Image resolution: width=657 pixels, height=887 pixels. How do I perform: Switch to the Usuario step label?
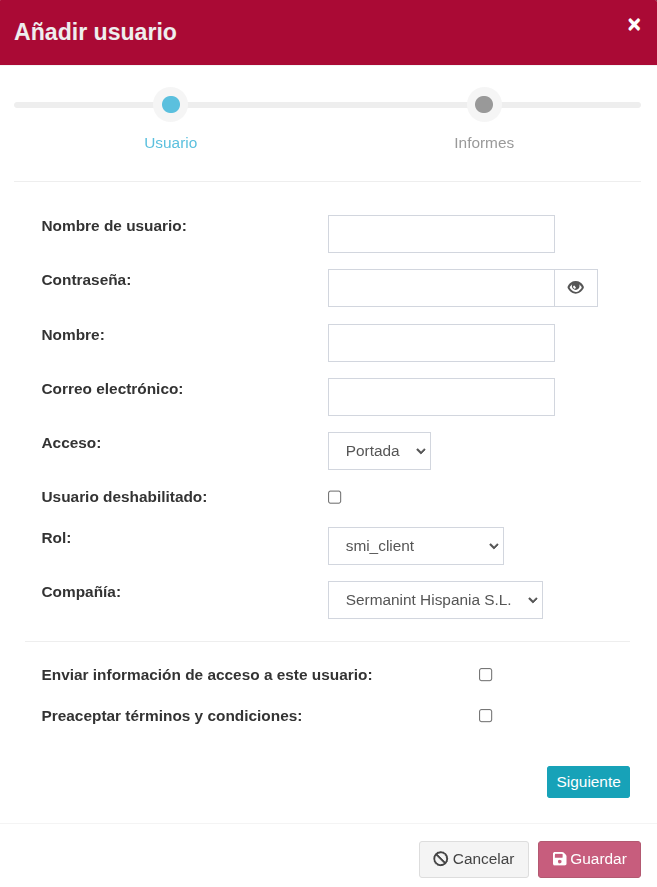171,143
